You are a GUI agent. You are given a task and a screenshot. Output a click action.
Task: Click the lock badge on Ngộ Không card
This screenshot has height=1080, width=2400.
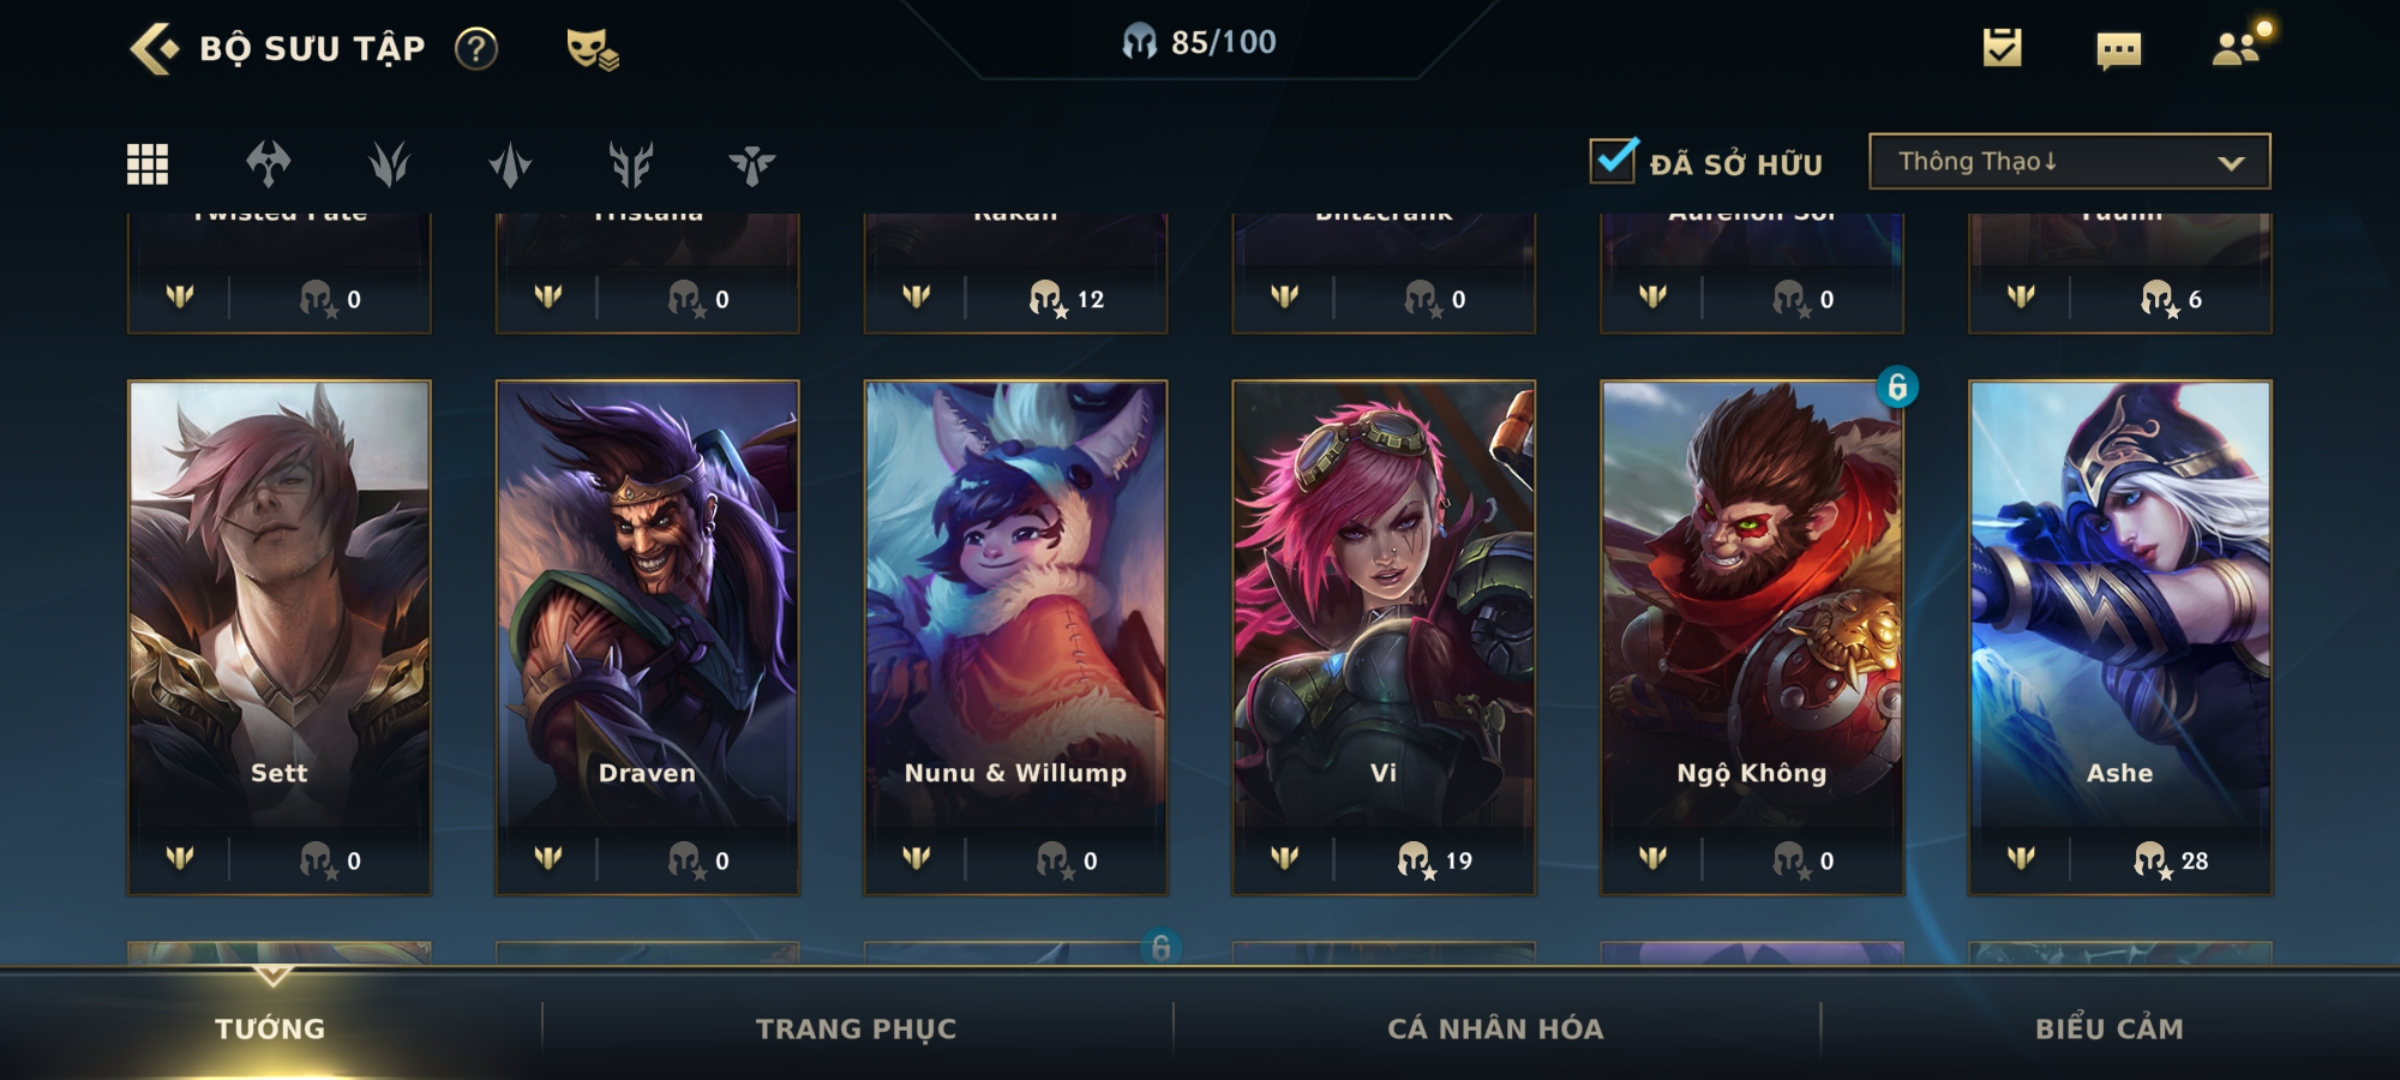click(1897, 386)
